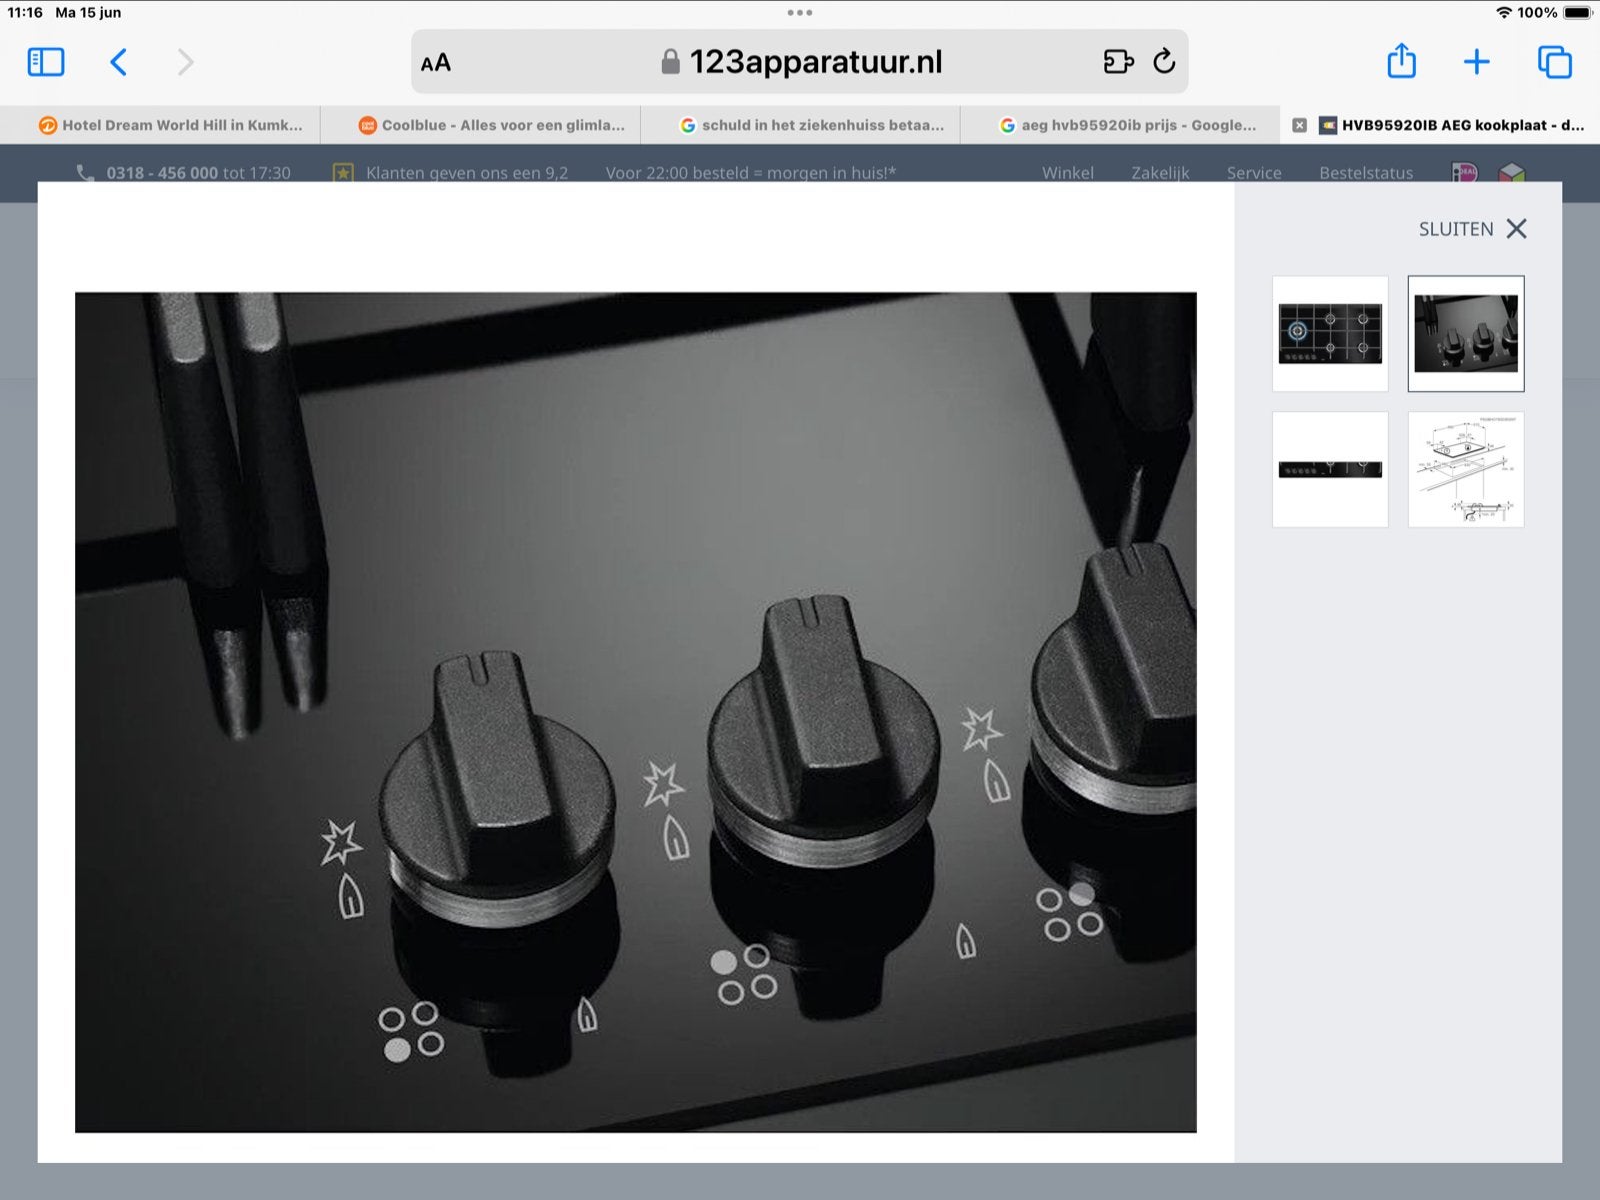Open the Zakelijk menu link

(x=1160, y=173)
